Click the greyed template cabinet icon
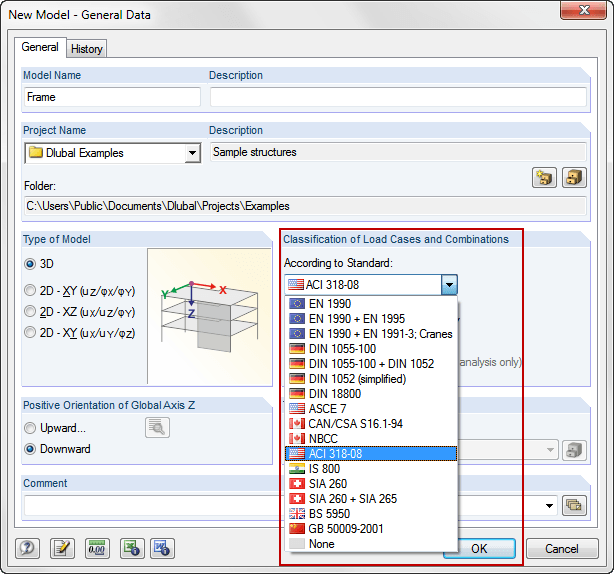 pyautogui.click(x=574, y=450)
